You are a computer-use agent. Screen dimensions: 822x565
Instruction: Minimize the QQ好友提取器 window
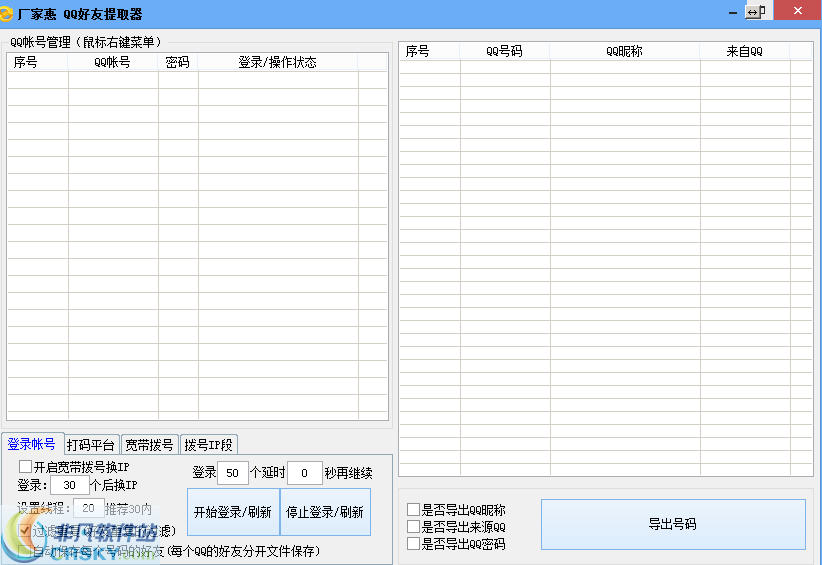(732, 13)
